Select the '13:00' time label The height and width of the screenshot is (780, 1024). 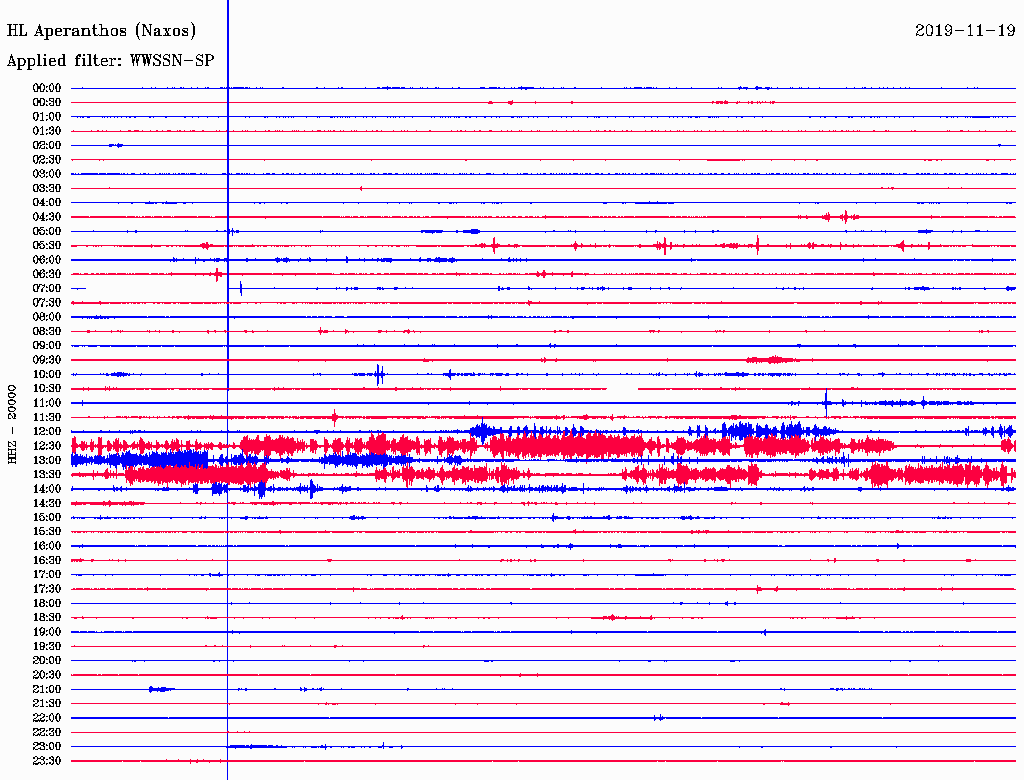[47, 461]
